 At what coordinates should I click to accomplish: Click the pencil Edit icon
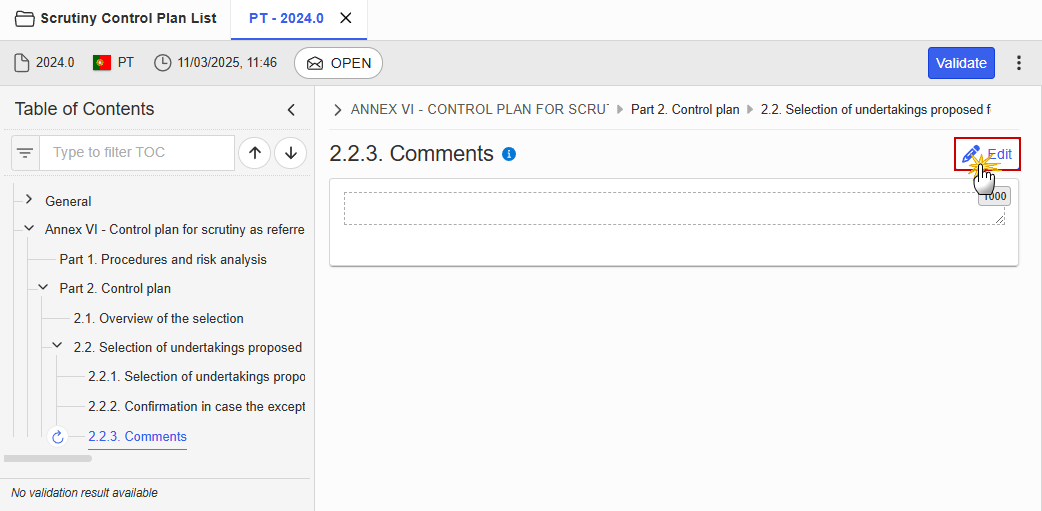point(971,154)
